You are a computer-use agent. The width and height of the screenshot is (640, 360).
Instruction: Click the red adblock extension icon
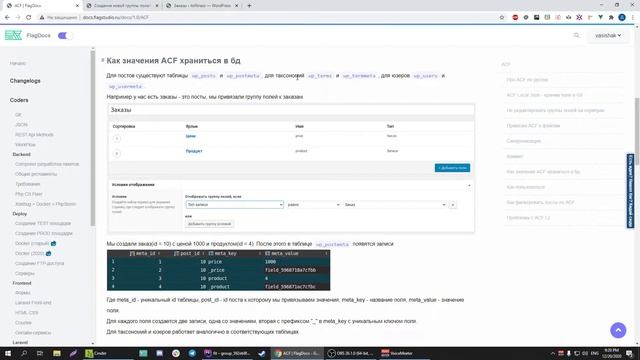pos(515,18)
